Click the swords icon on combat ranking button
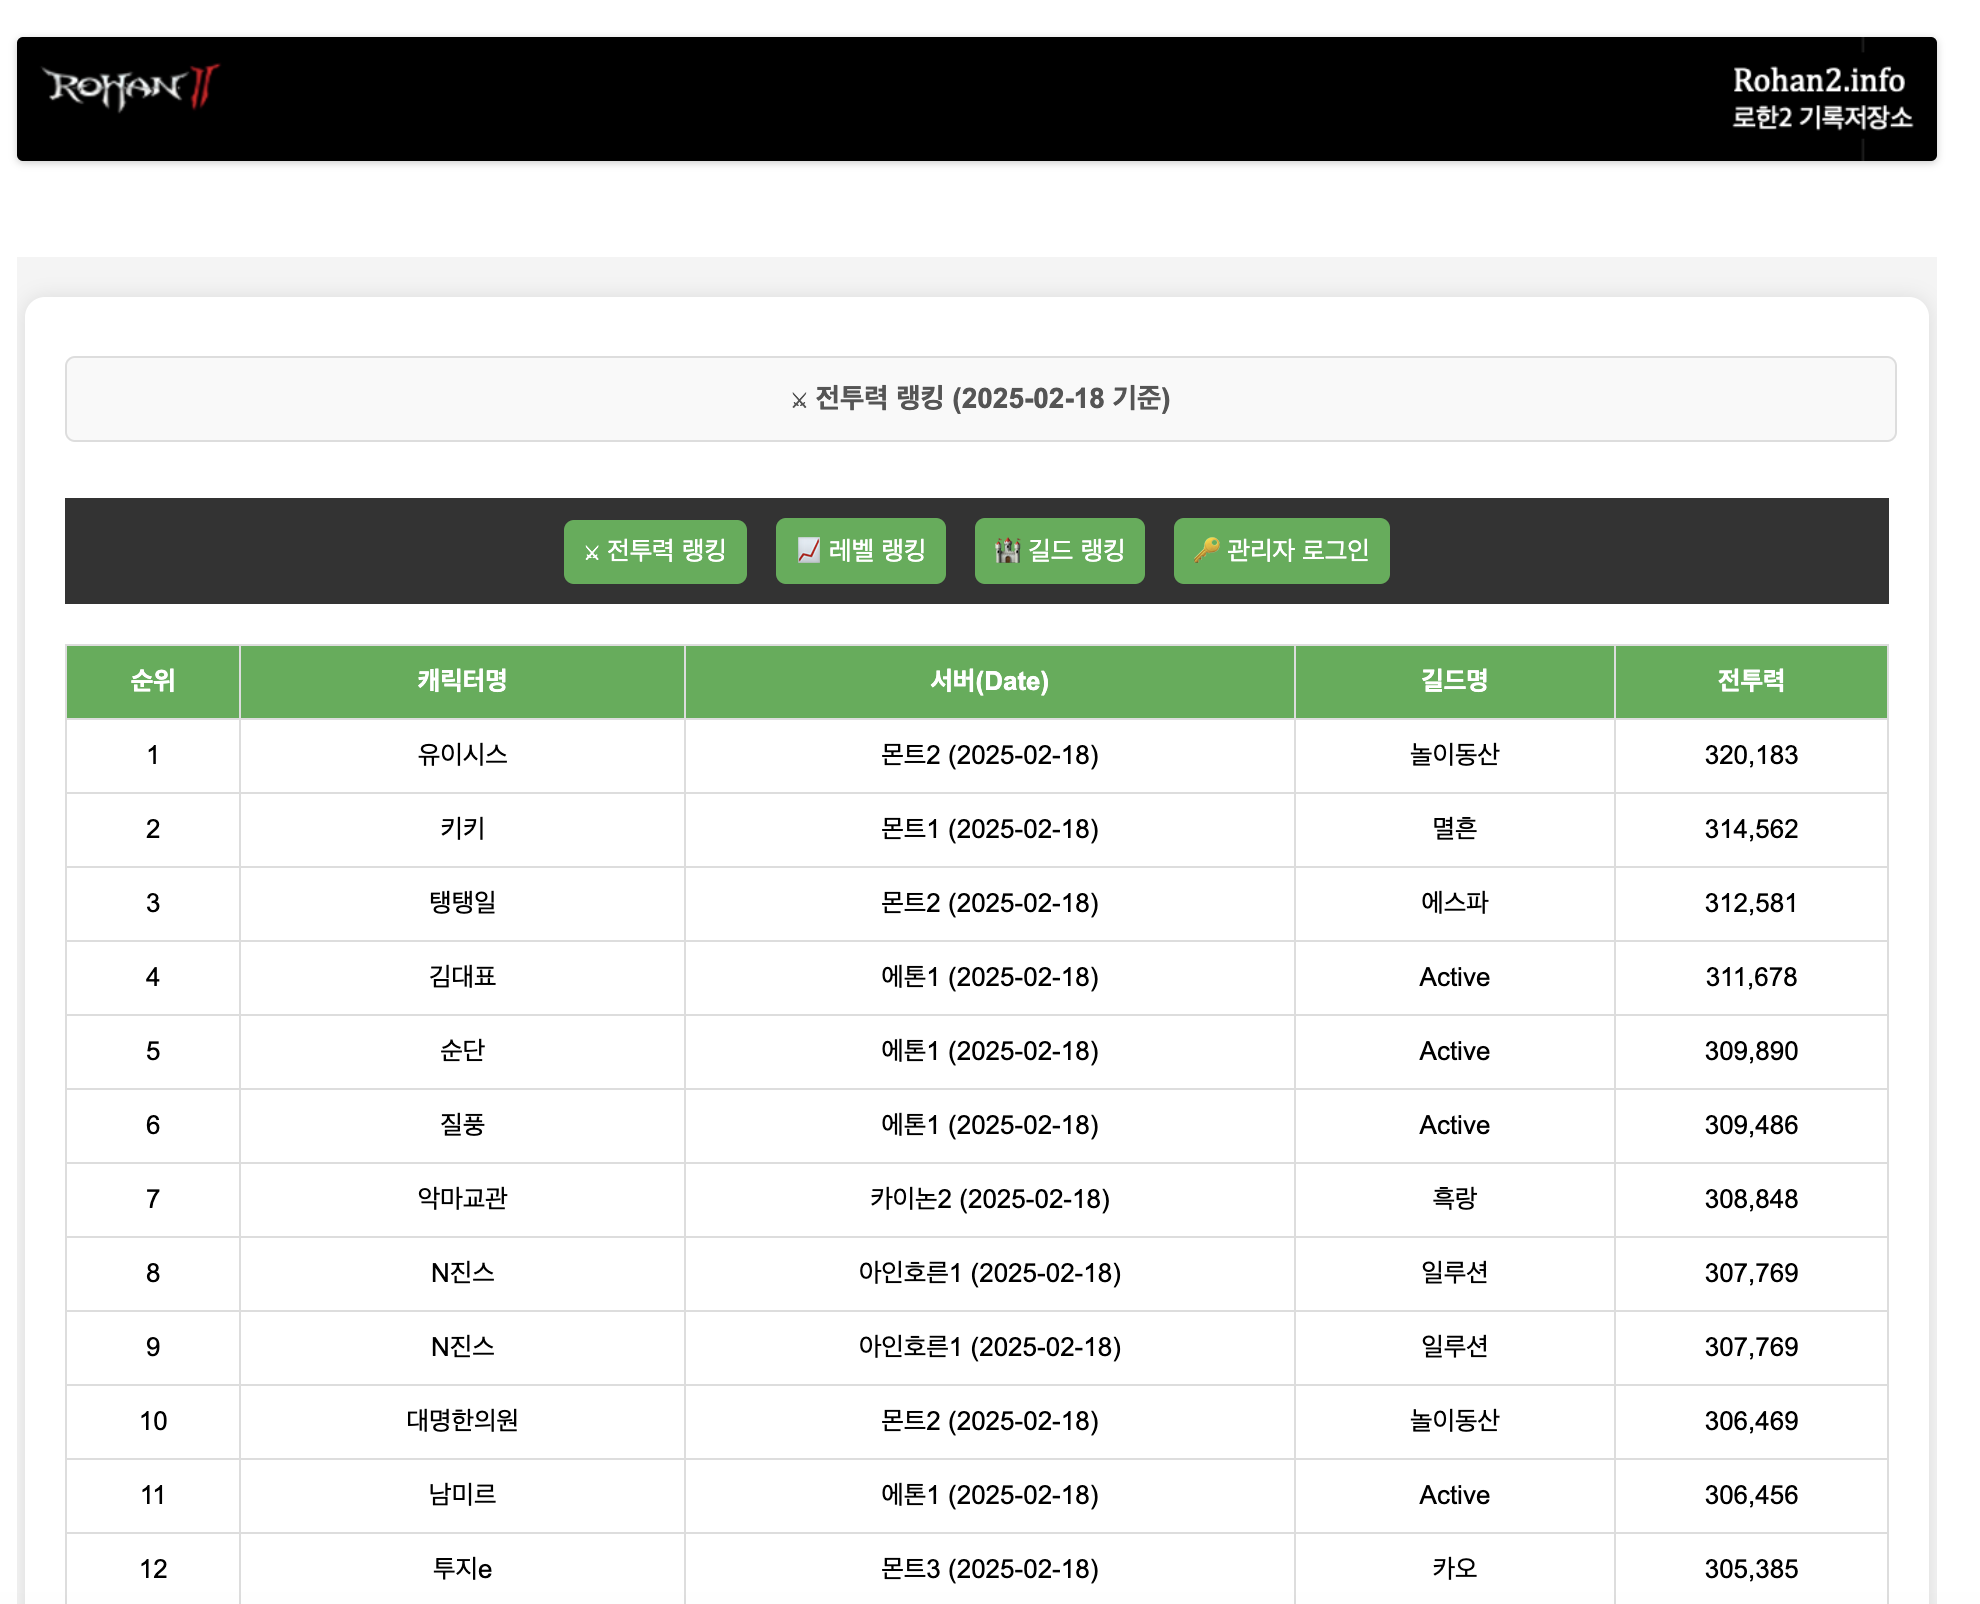 [x=591, y=552]
